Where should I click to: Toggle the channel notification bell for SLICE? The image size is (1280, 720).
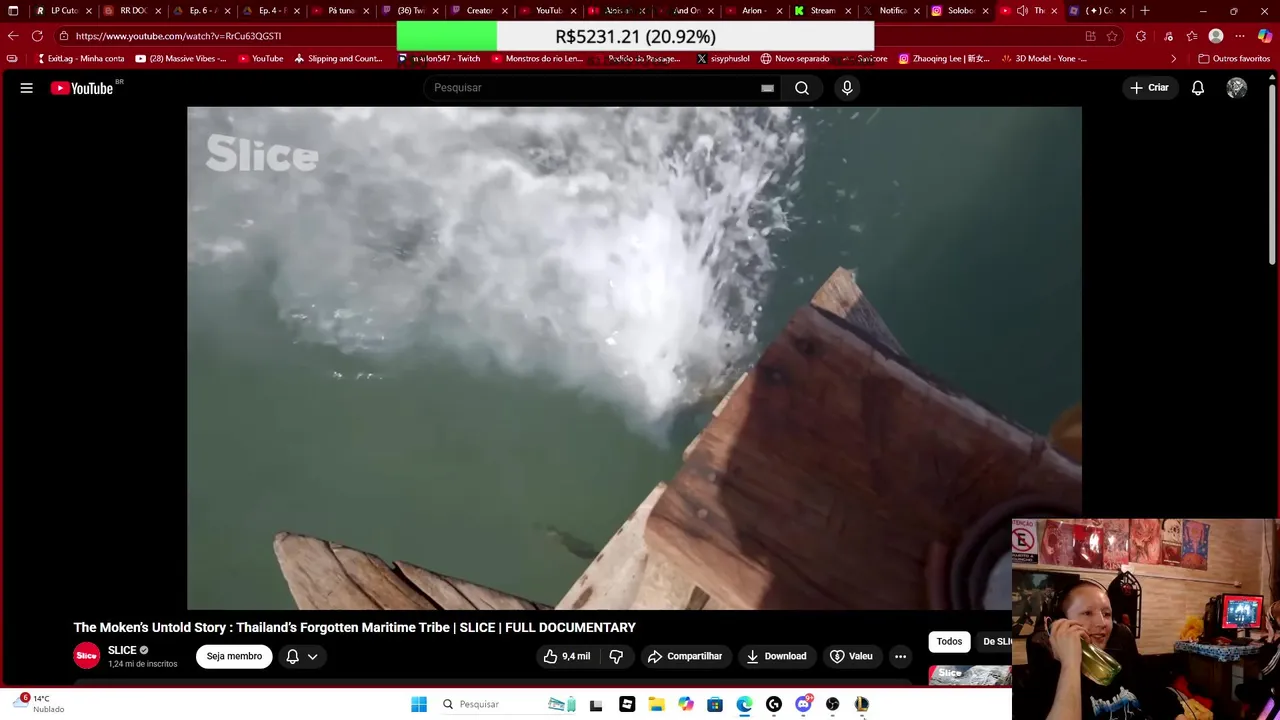(x=293, y=656)
